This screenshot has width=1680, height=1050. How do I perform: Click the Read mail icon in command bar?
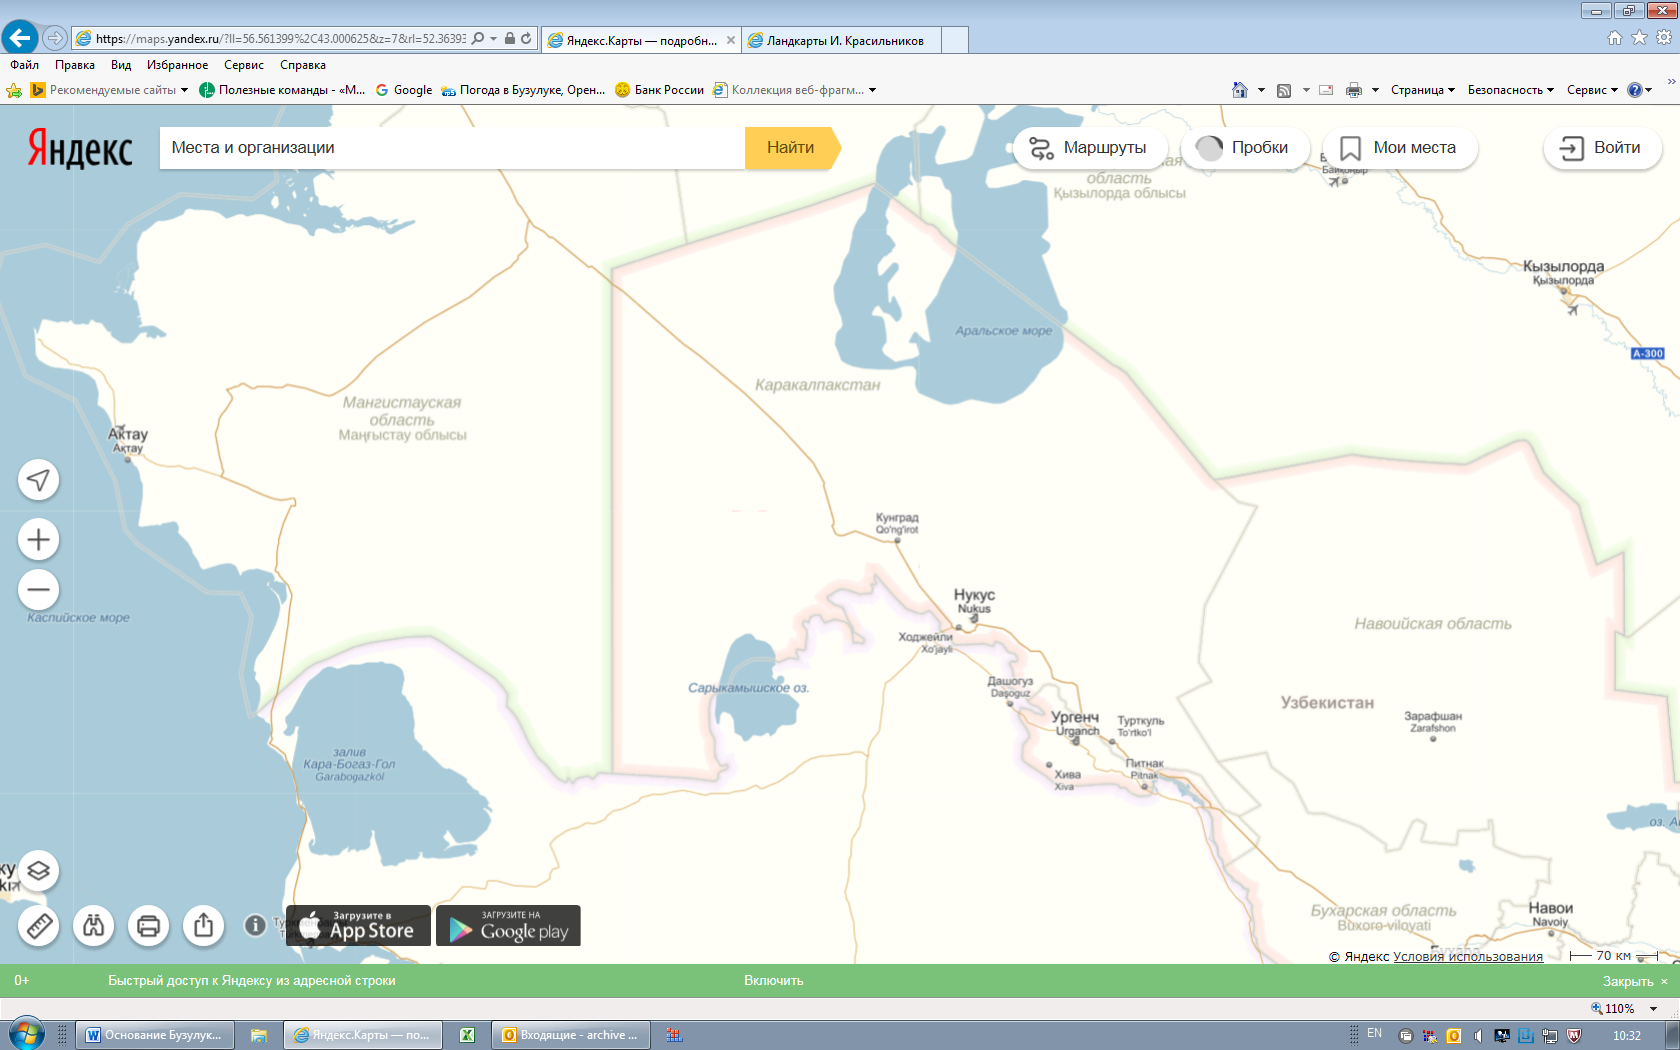[x=1326, y=90]
